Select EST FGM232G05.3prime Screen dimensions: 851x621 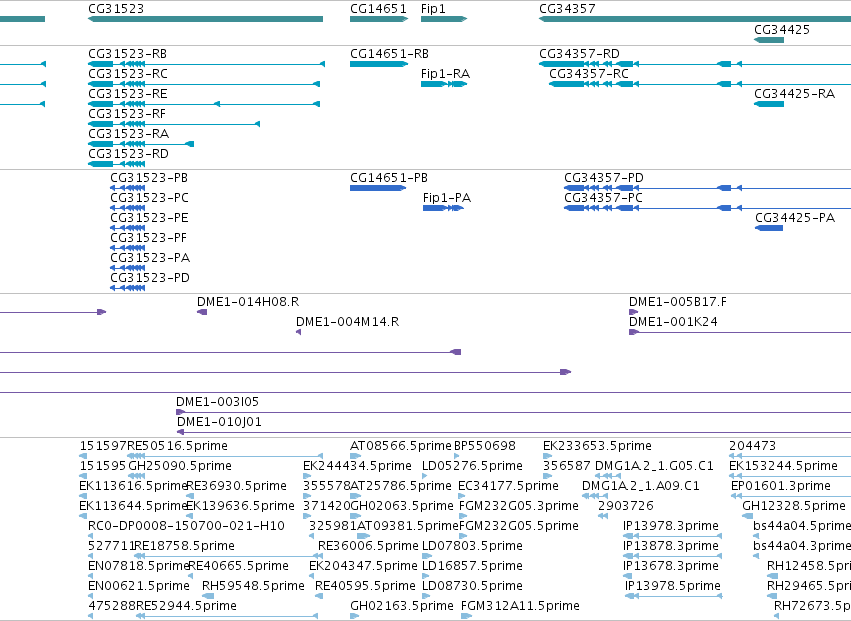click(x=519, y=506)
